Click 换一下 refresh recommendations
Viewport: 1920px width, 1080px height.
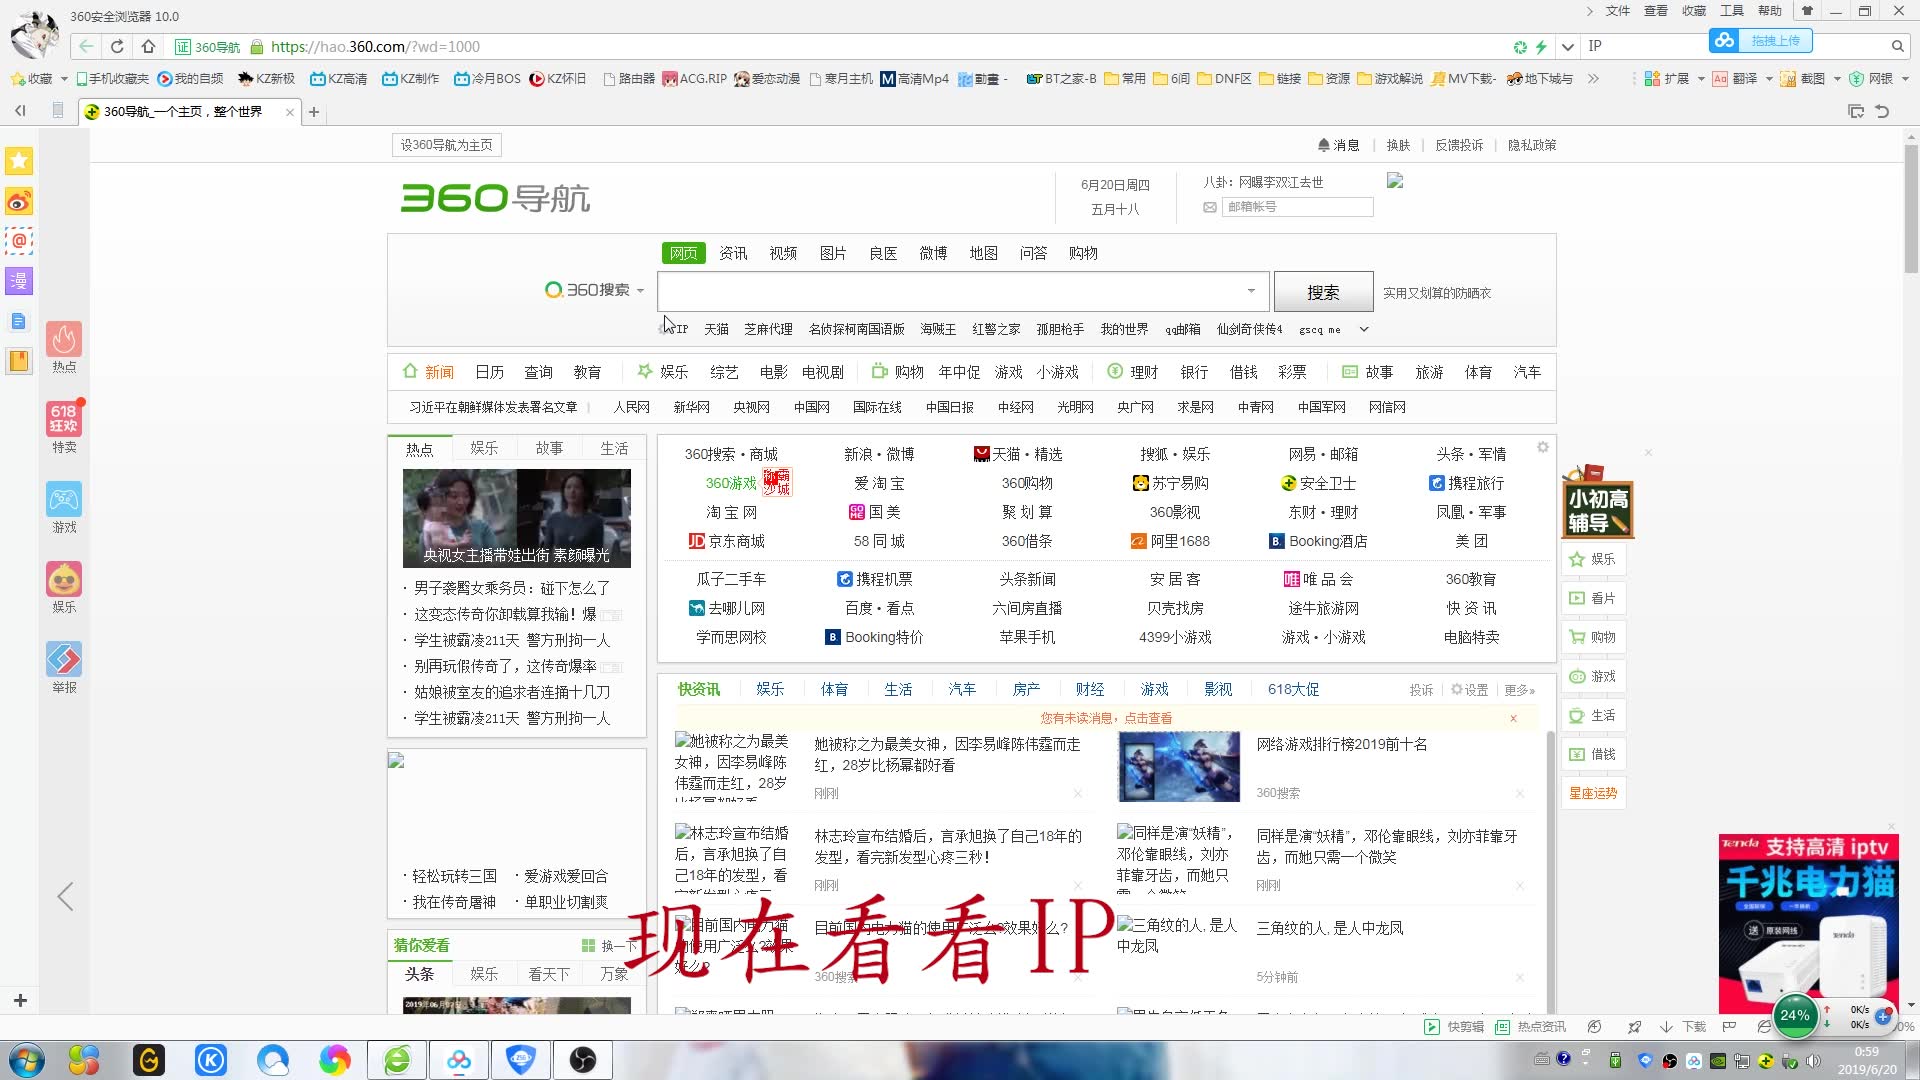[609, 945]
